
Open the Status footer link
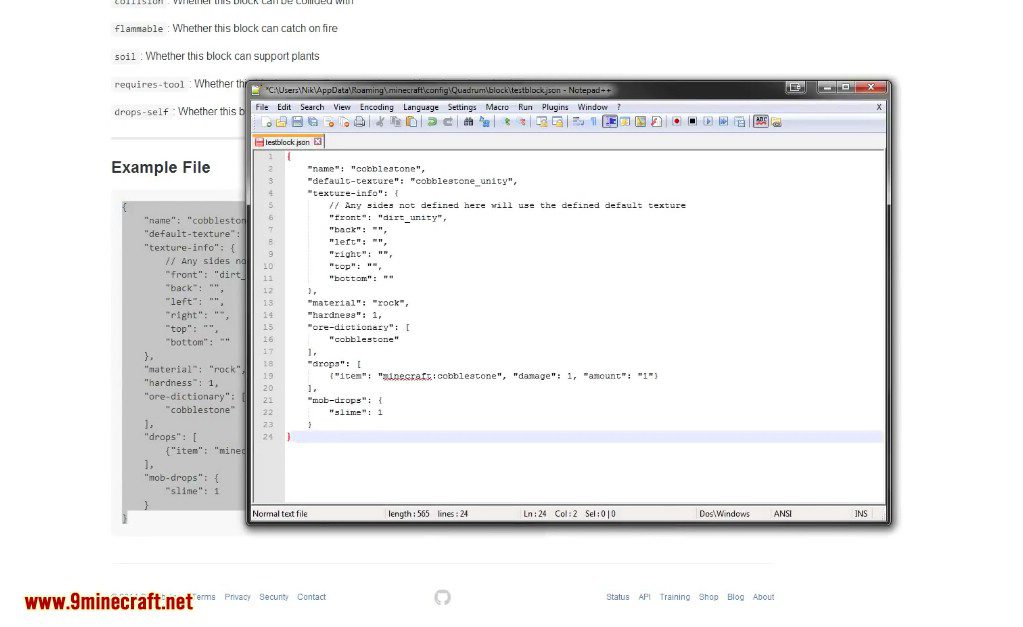(618, 597)
